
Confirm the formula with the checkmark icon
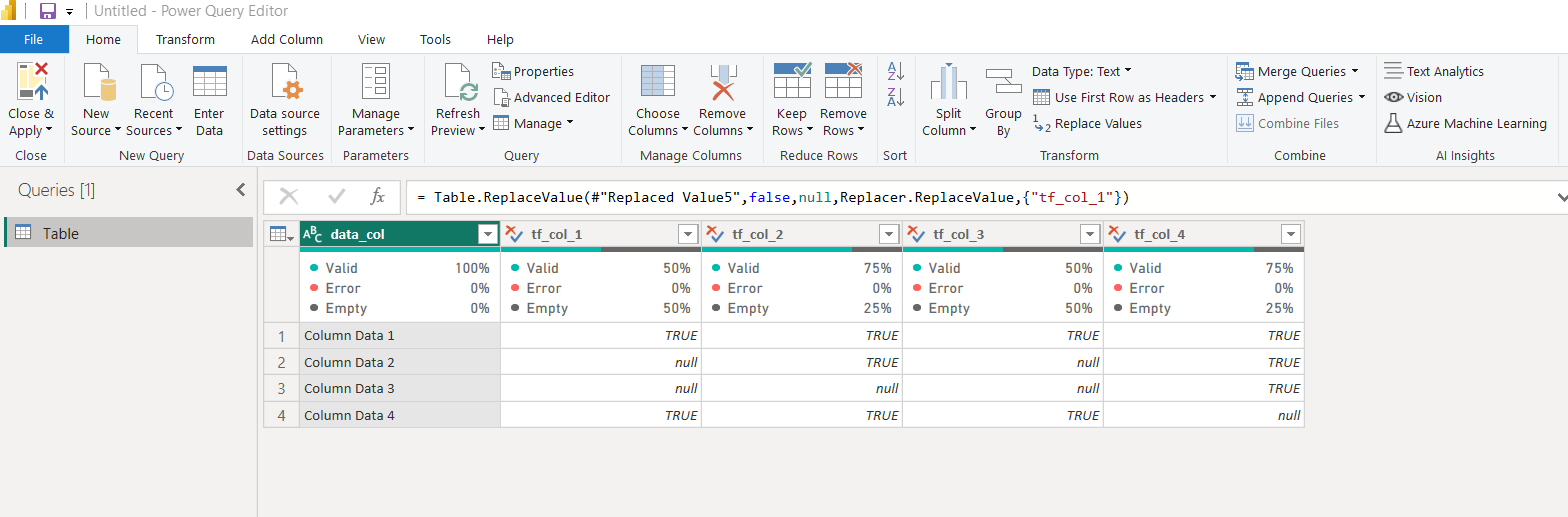[x=337, y=197]
